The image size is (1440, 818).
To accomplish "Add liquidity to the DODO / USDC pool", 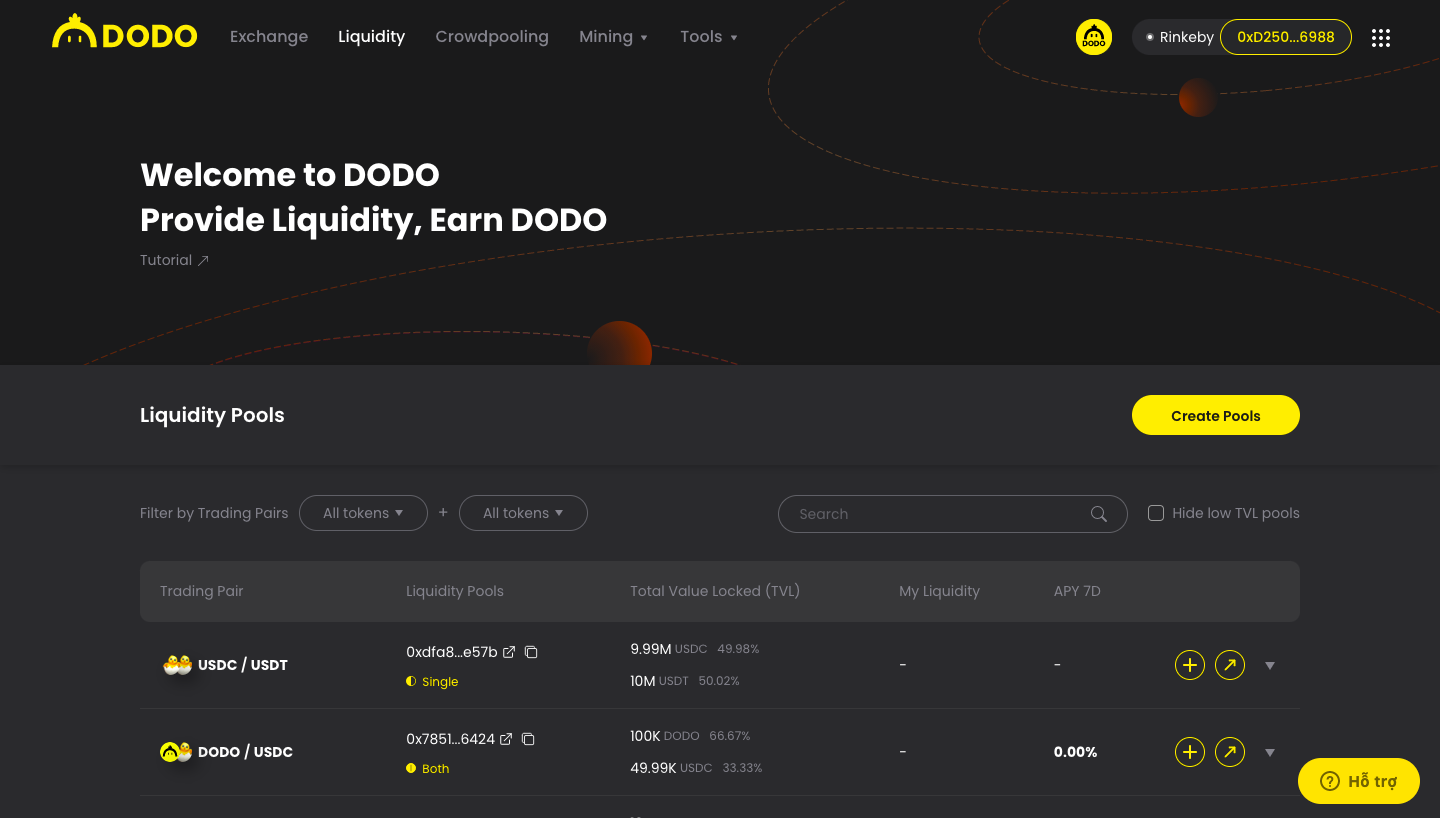I will click(x=1189, y=752).
